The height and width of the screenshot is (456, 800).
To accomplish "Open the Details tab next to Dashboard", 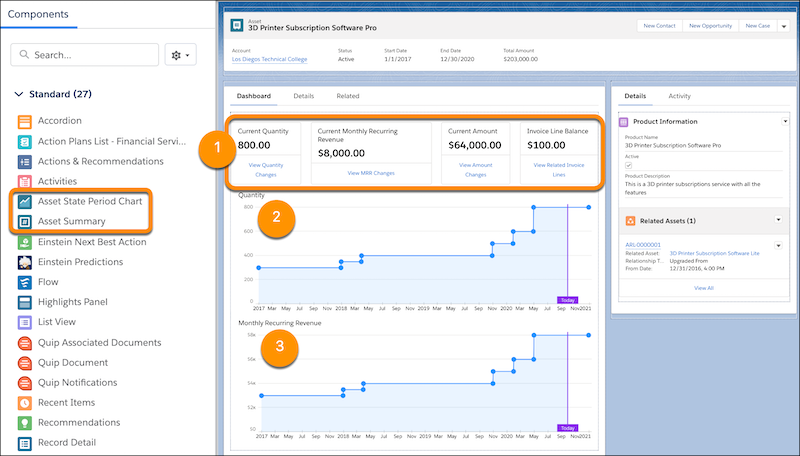I will click(x=304, y=96).
